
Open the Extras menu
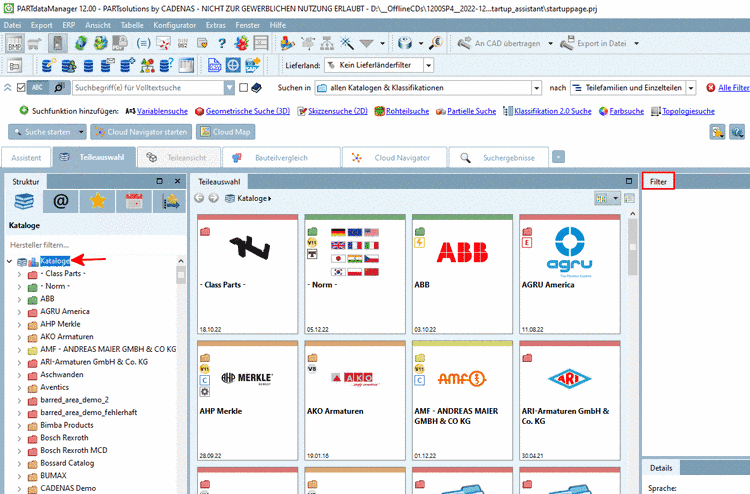coord(216,25)
